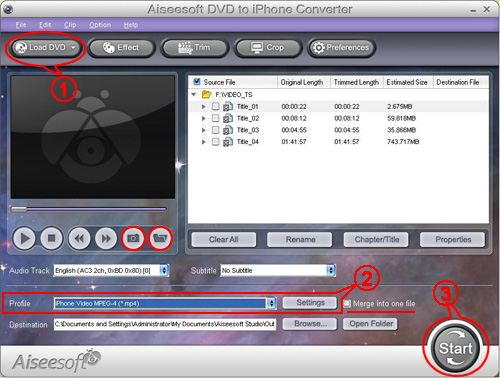
Task: Select the Title_01 file icon
Action: pos(228,106)
